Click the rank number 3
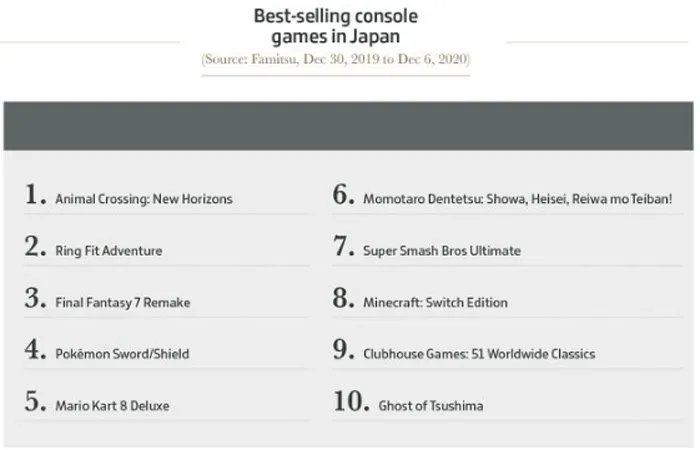Viewport: 700px width, 450px height. [x=35, y=299]
